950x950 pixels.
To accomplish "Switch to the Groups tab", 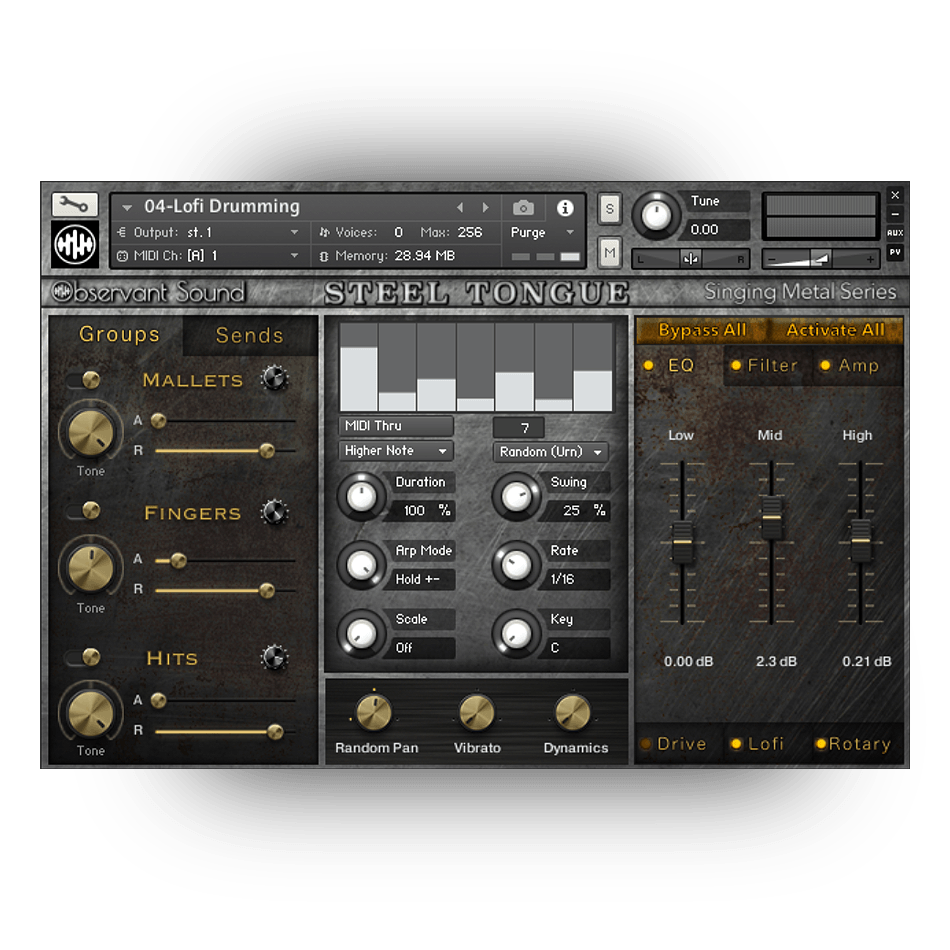I will tap(119, 334).
